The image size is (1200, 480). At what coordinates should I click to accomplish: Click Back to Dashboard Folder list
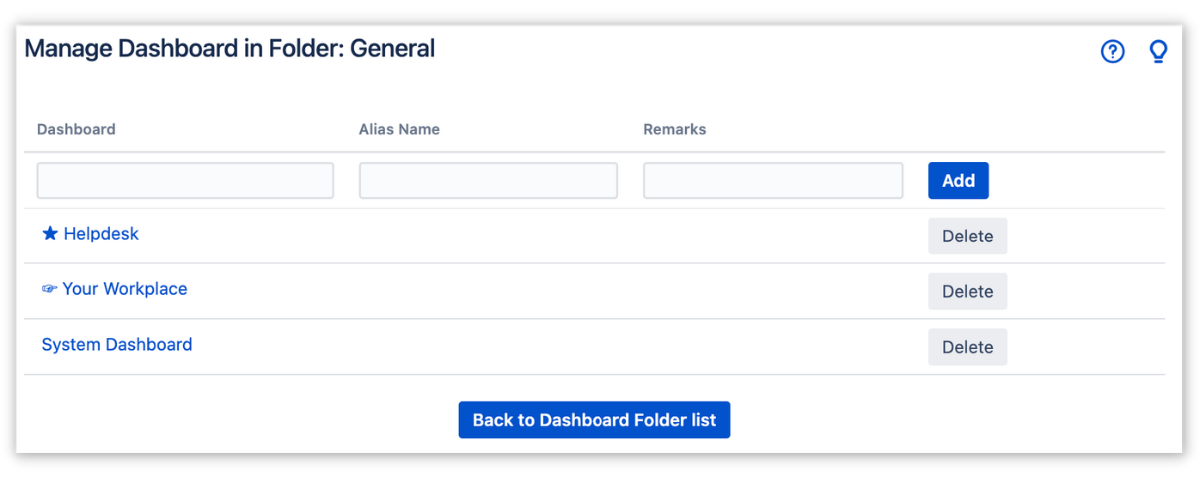pyautogui.click(x=594, y=420)
